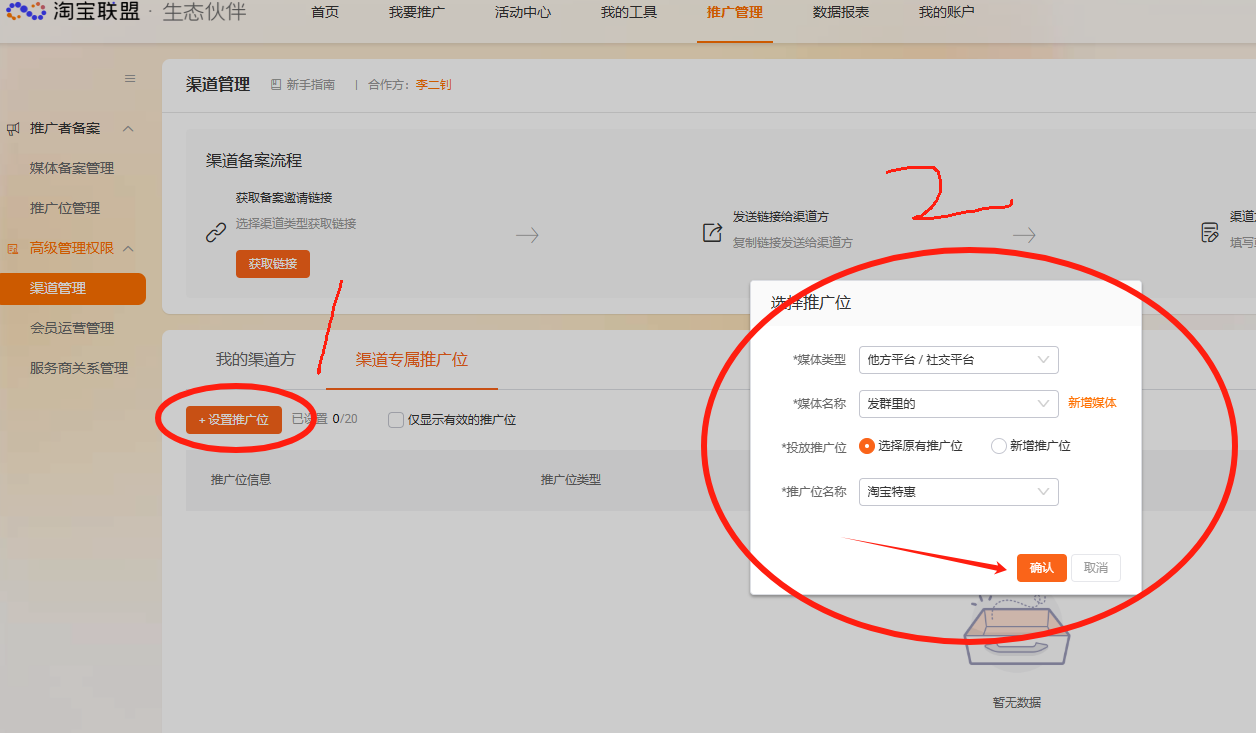This screenshot has height=733, width=1256.
Task: Click the book icon next to 新手指南
Action: [276, 85]
